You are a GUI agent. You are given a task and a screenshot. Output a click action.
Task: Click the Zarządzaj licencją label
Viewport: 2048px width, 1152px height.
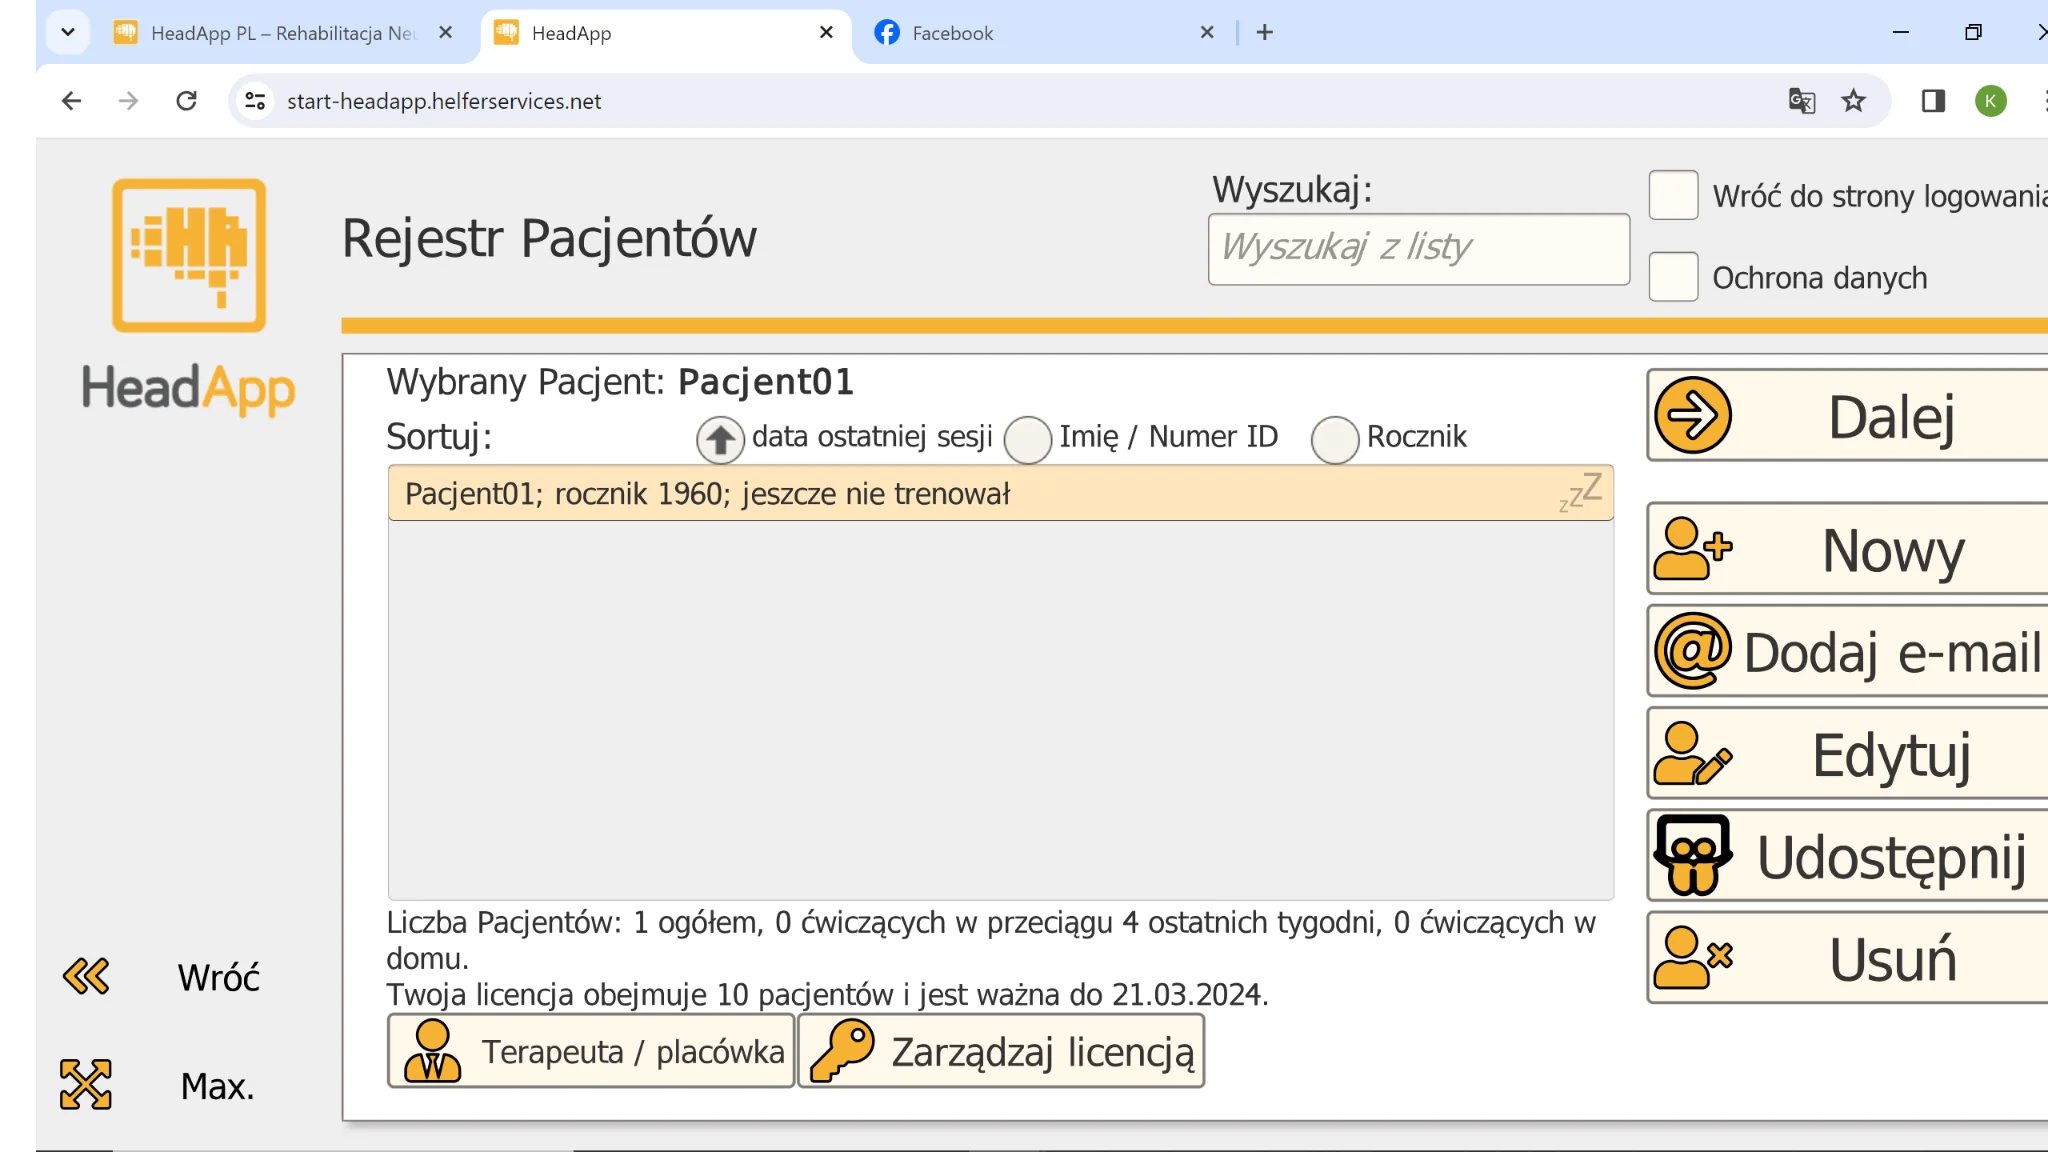pos(1043,1053)
